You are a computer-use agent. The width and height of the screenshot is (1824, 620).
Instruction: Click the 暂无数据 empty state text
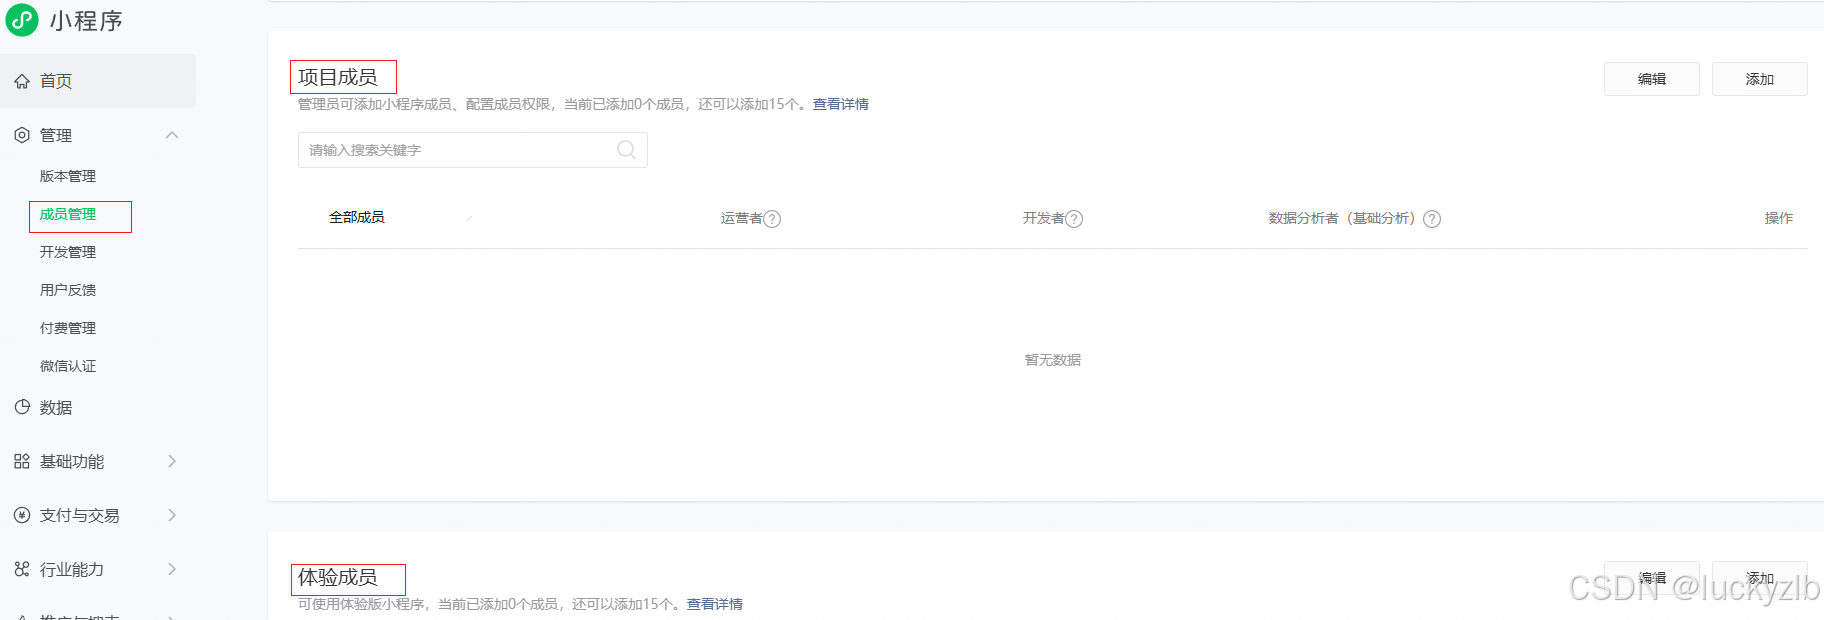click(x=1053, y=360)
